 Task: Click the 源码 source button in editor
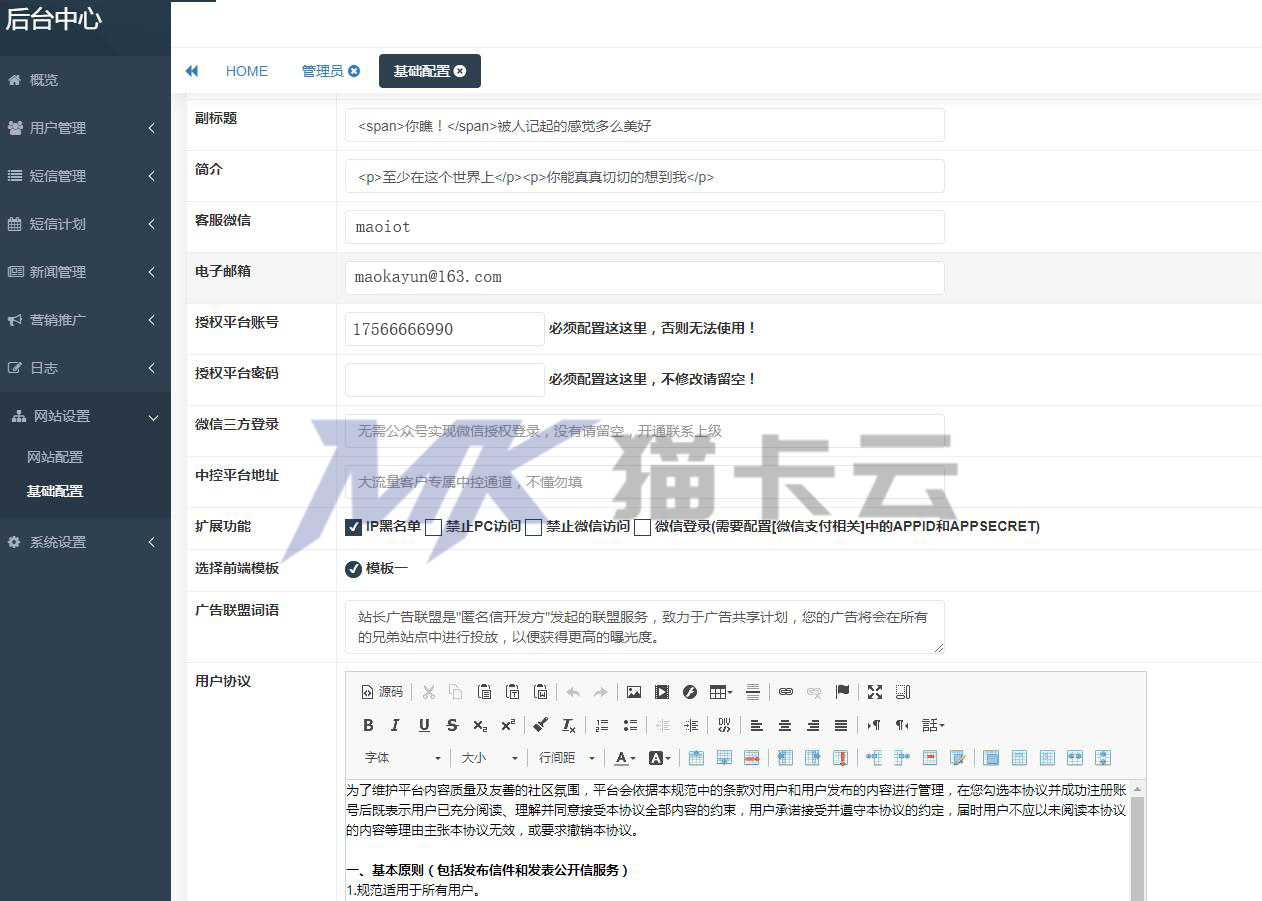point(382,692)
